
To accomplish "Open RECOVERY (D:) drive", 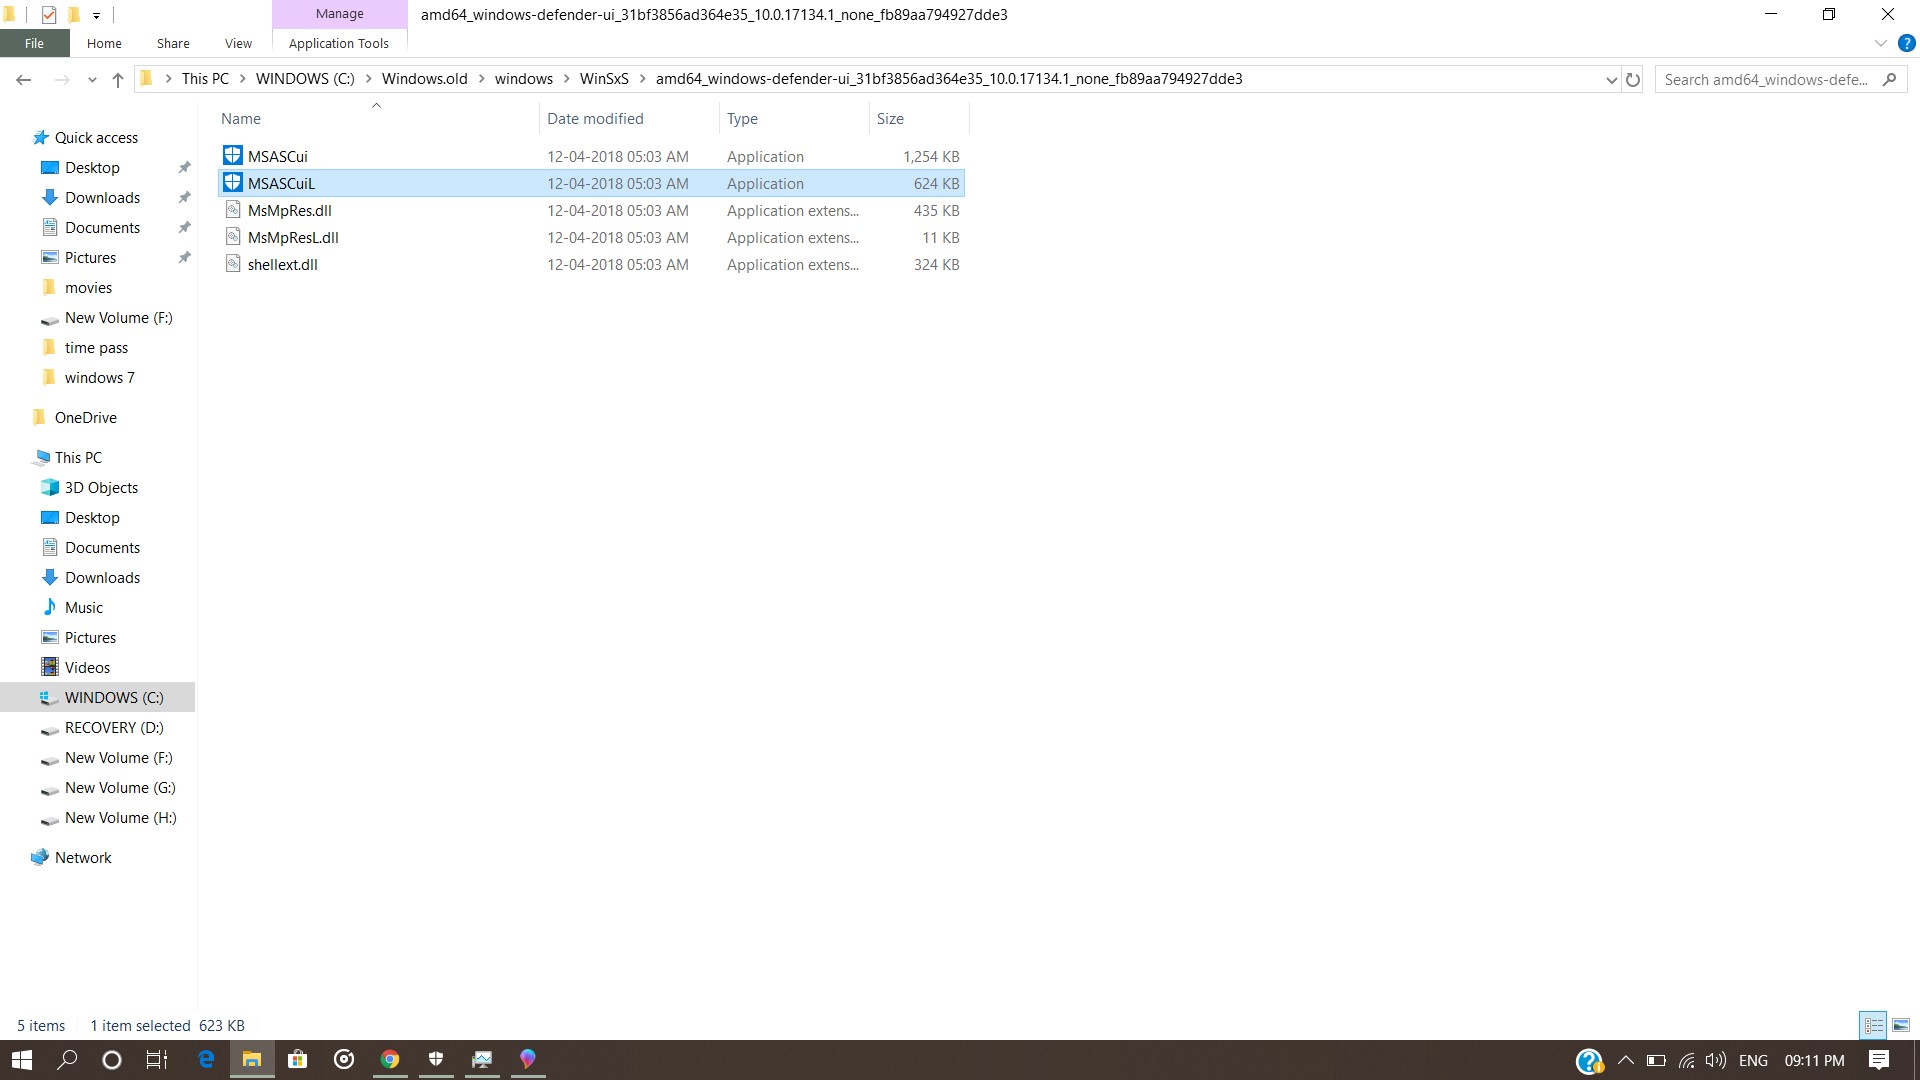I will coord(114,728).
